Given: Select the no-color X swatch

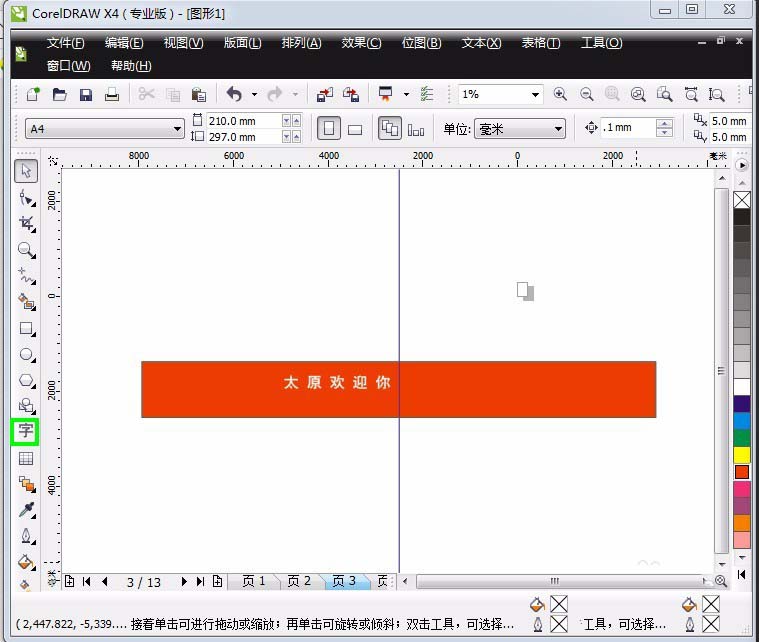Looking at the screenshot, I should (x=742, y=199).
